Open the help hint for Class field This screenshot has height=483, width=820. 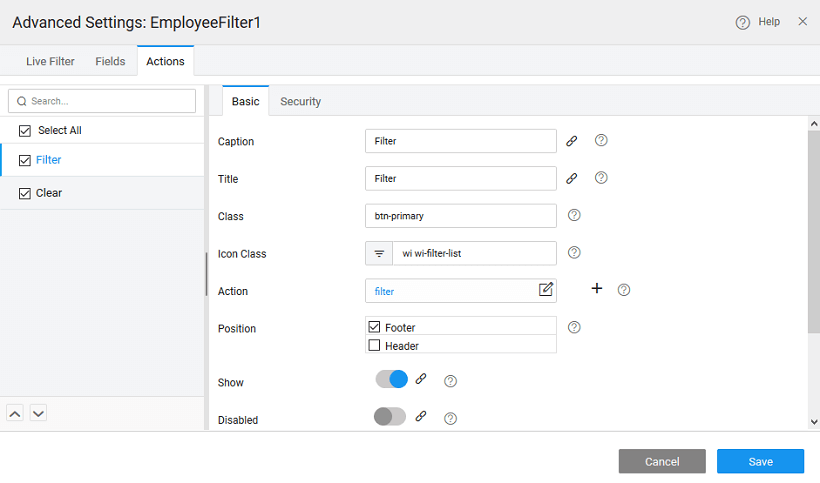tap(574, 215)
